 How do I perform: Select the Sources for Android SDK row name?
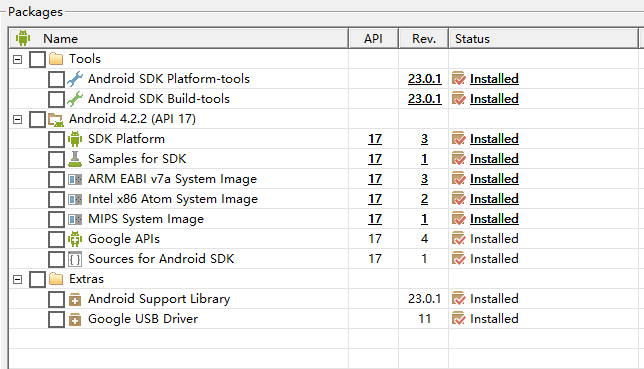[161, 259]
